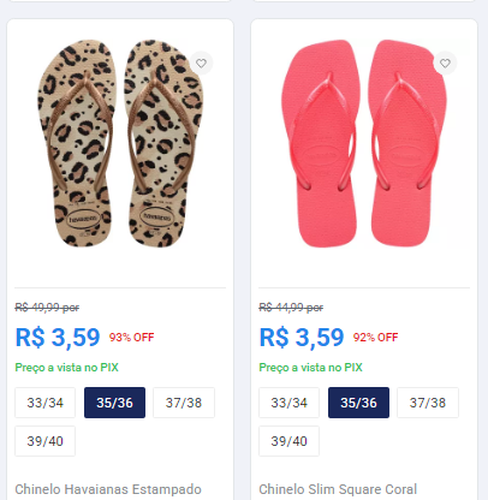
Task: Pick size 37/38 for coral Slim Square
Action: pyautogui.click(x=428, y=403)
